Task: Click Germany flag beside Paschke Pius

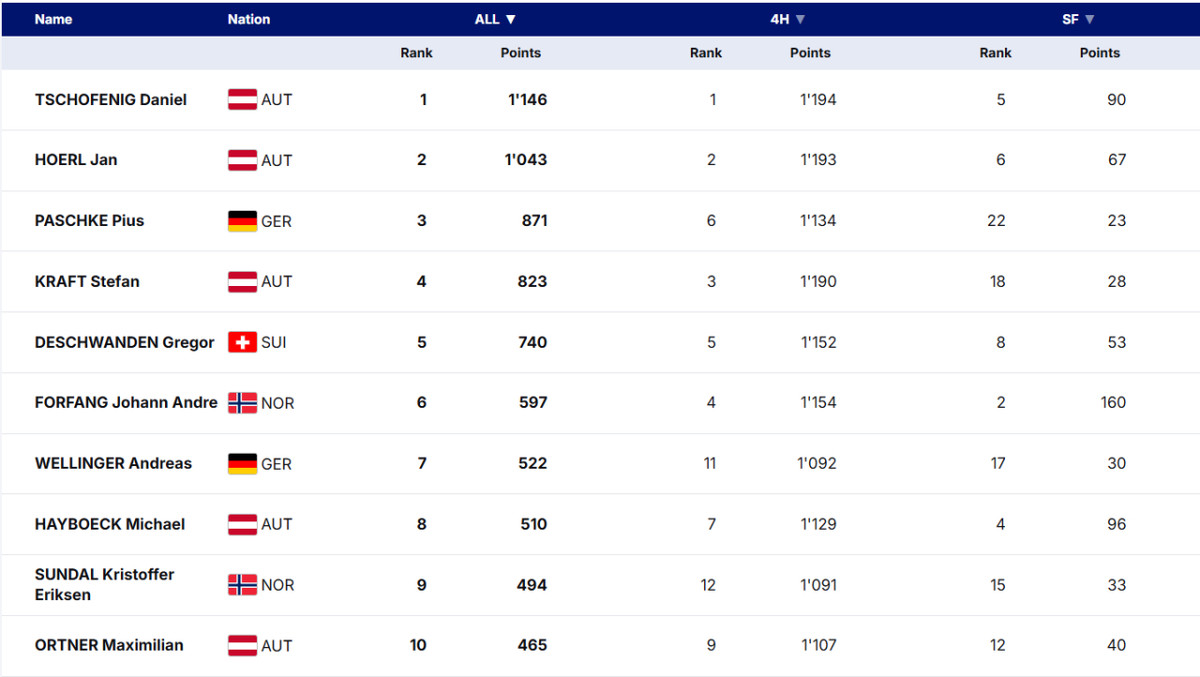Action: click(242, 221)
